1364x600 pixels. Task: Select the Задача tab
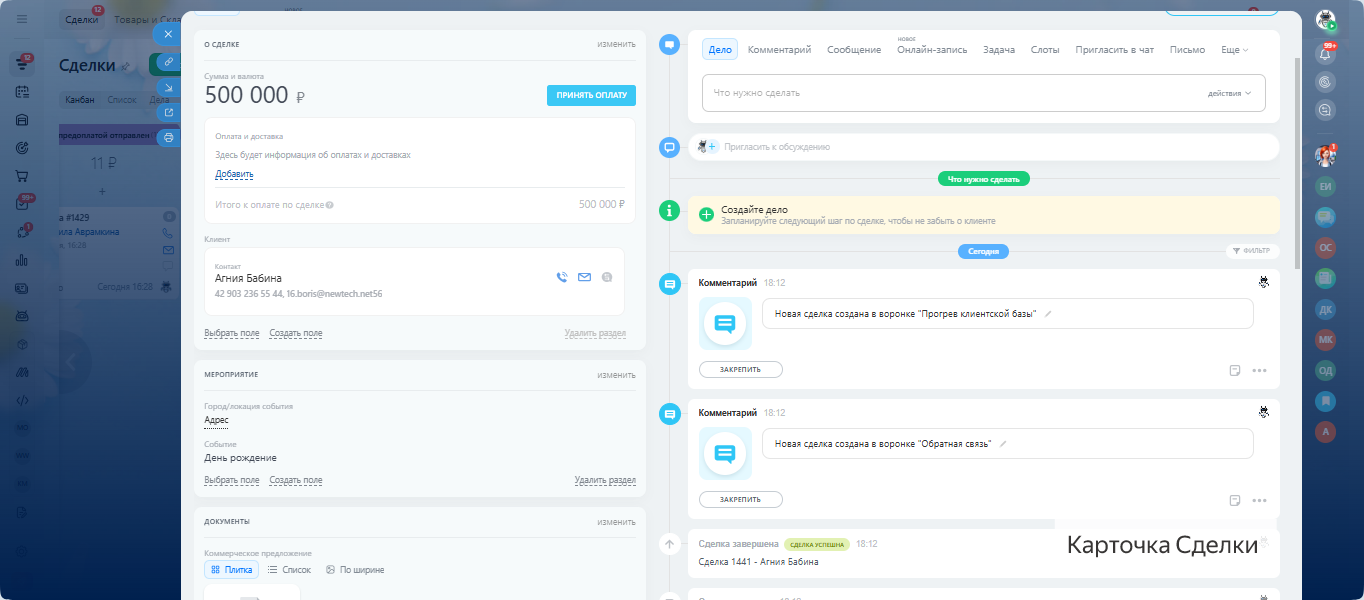[998, 50]
